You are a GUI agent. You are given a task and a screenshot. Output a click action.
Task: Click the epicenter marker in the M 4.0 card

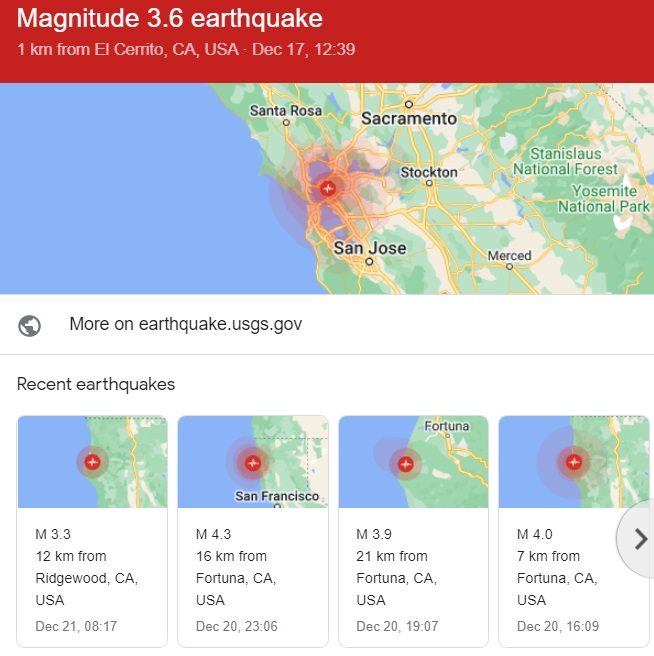[x=573, y=461]
